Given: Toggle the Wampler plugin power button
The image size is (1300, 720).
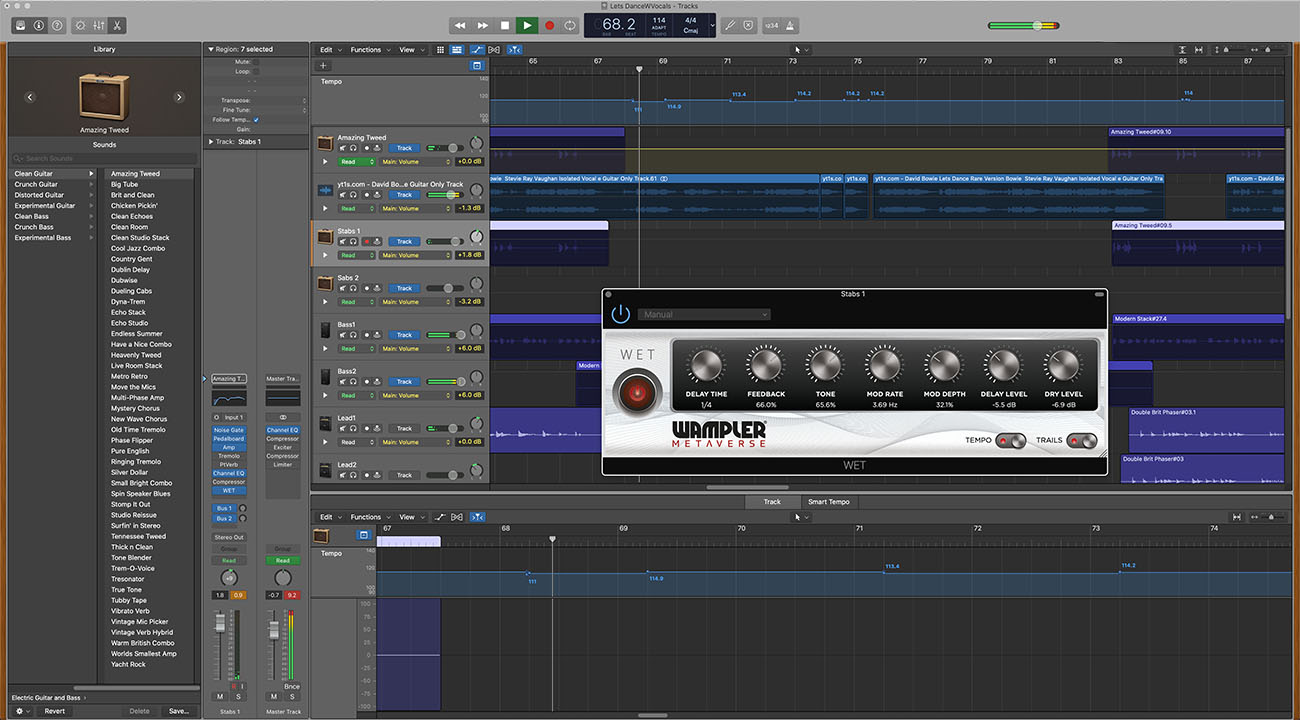Looking at the screenshot, I should click(x=621, y=314).
